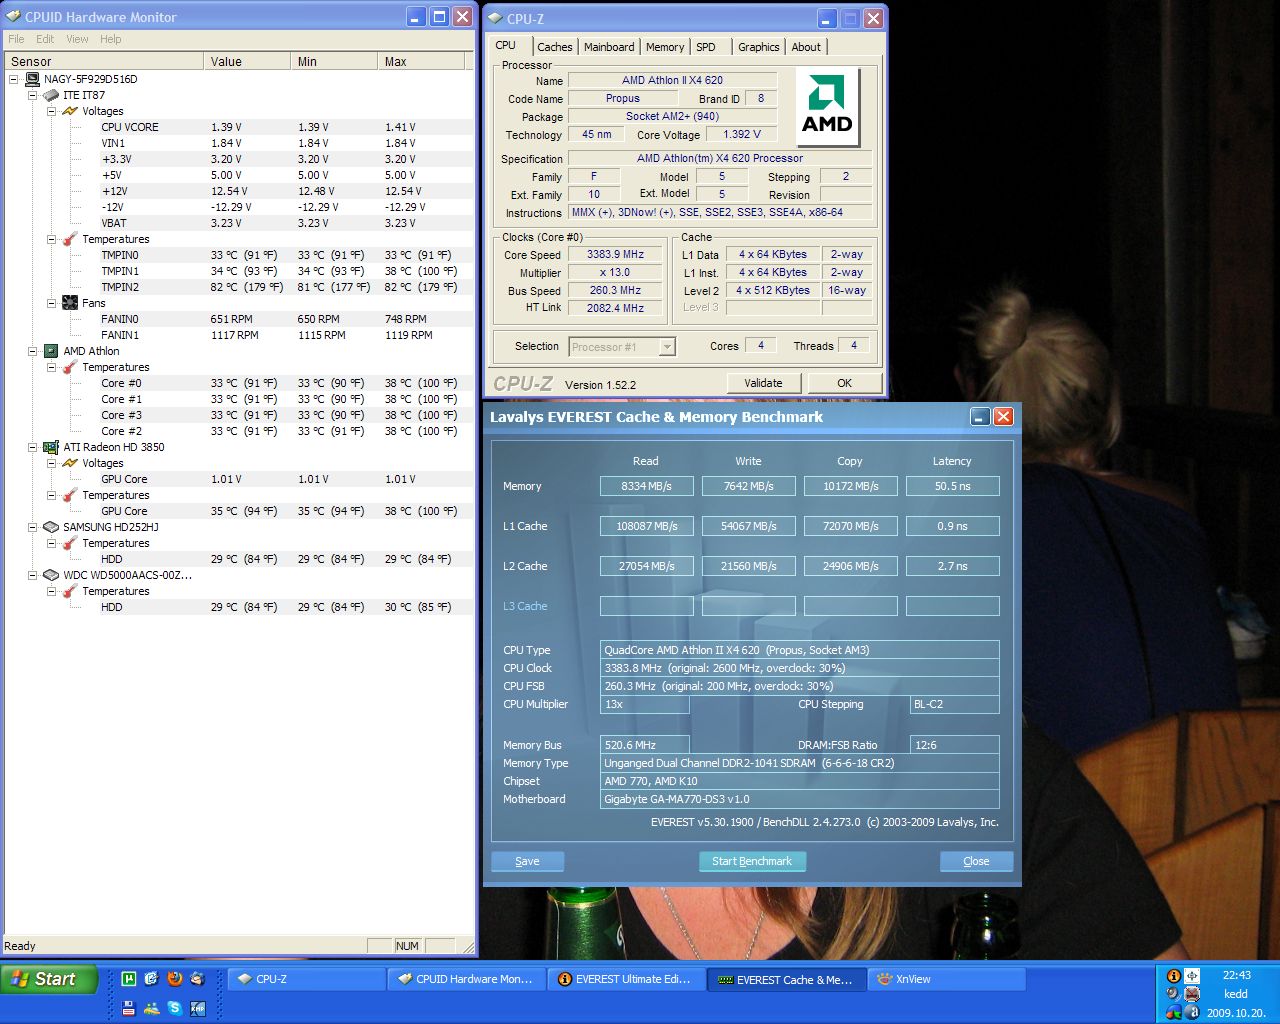Switch to the Graphics tab in CPU-Z
The image size is (1280, 1024).
click(x=758, y=47)
